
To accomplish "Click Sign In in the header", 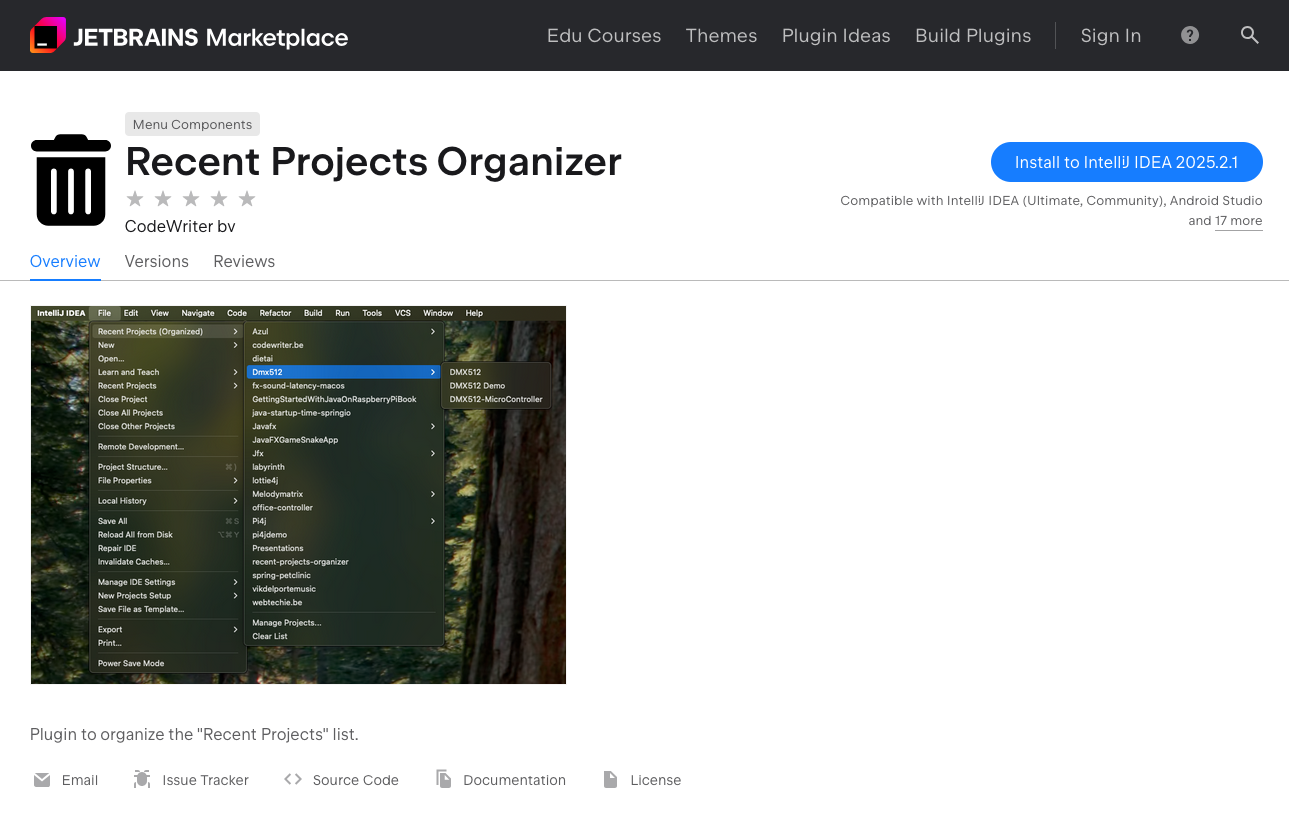I will [1110, 36].
